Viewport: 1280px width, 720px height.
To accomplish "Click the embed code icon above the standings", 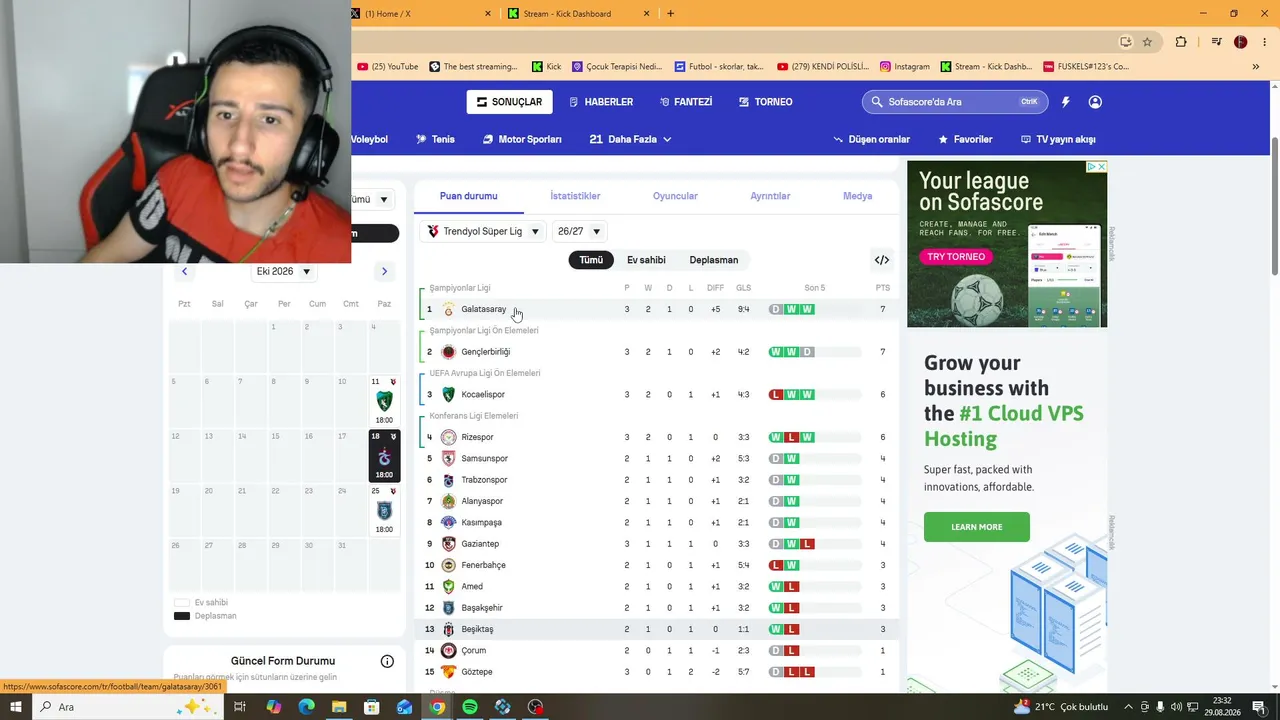I will coord(882,260).
